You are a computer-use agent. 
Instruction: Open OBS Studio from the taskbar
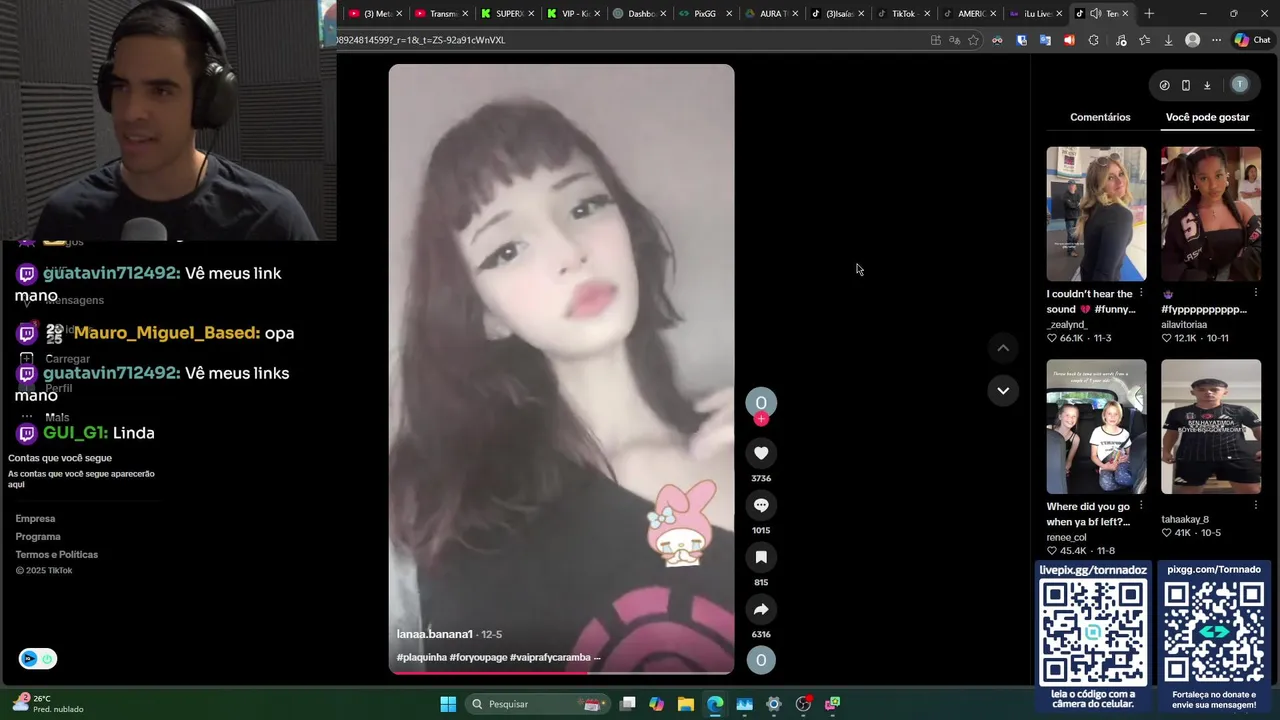pyautogui.click(x=803, y=704)
